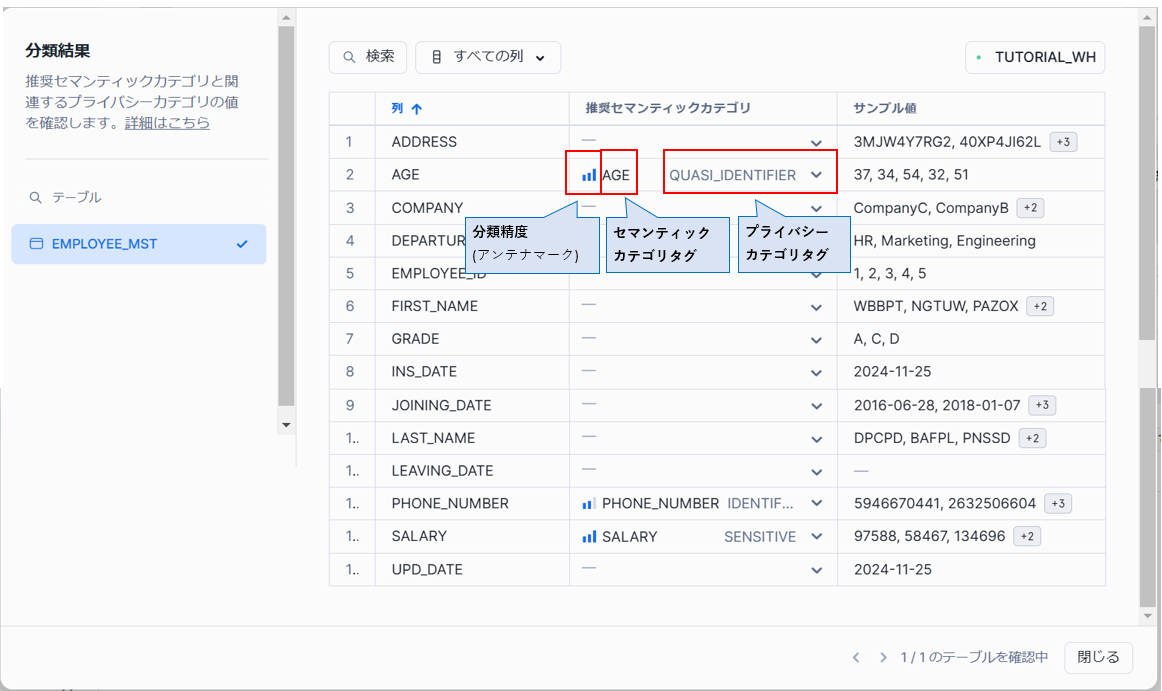This screenshot has height=691, width=1162.
Task: Click the checkmark on EMPLOYEE_MST table
Action: point(241,244)
